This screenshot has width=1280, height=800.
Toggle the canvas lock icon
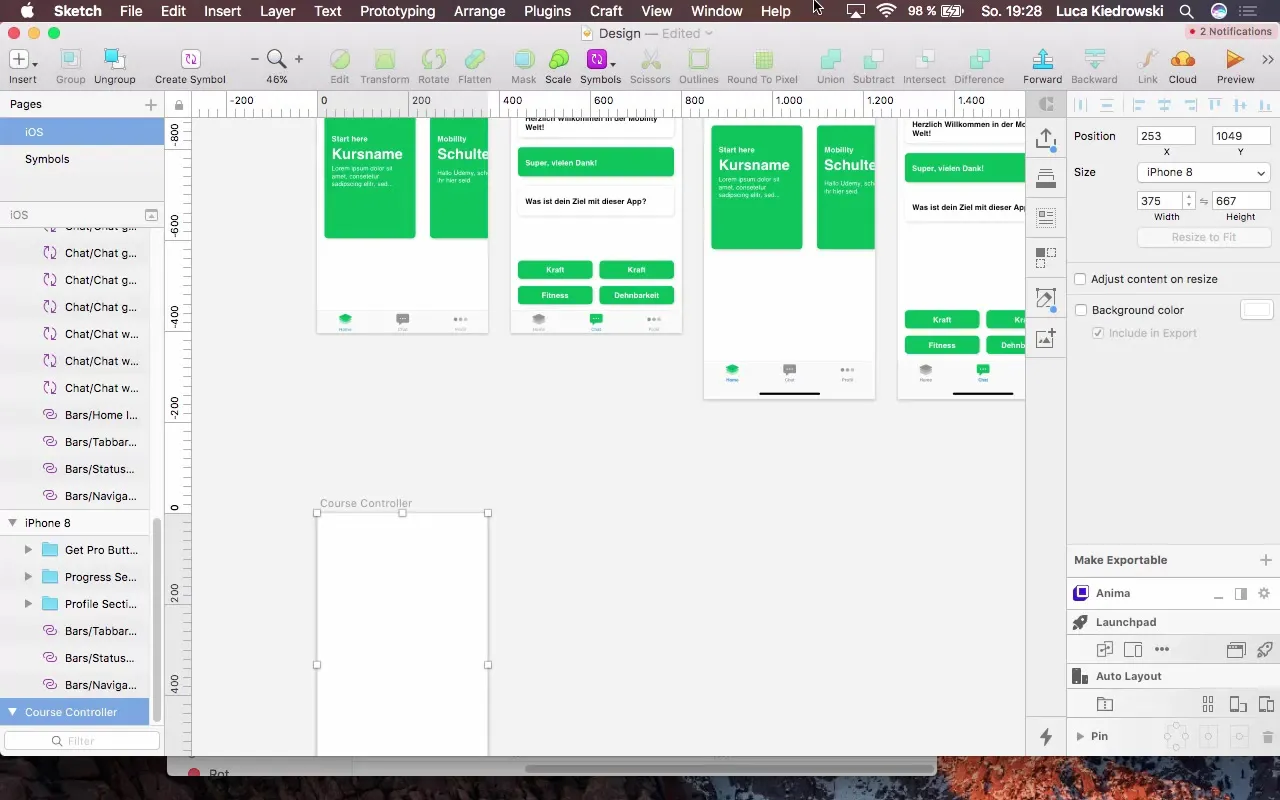178,105
